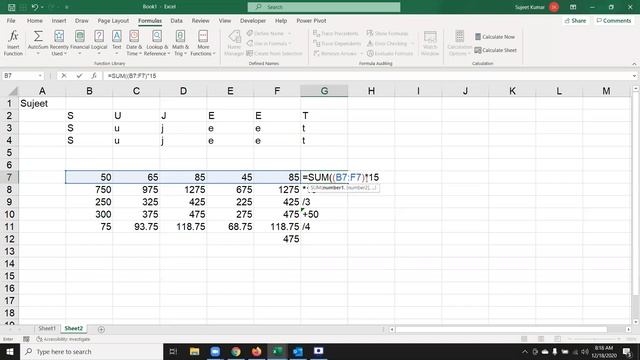640x360 pixels.
Task: Click Trace Precedents
Action: (336, 33)
